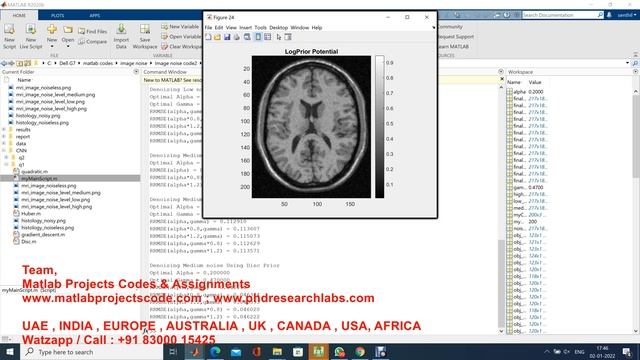Toggle Edit Plot arrow in figure toolbar
The width and height of the screenshot is (640, 360).
pos(279,37)
